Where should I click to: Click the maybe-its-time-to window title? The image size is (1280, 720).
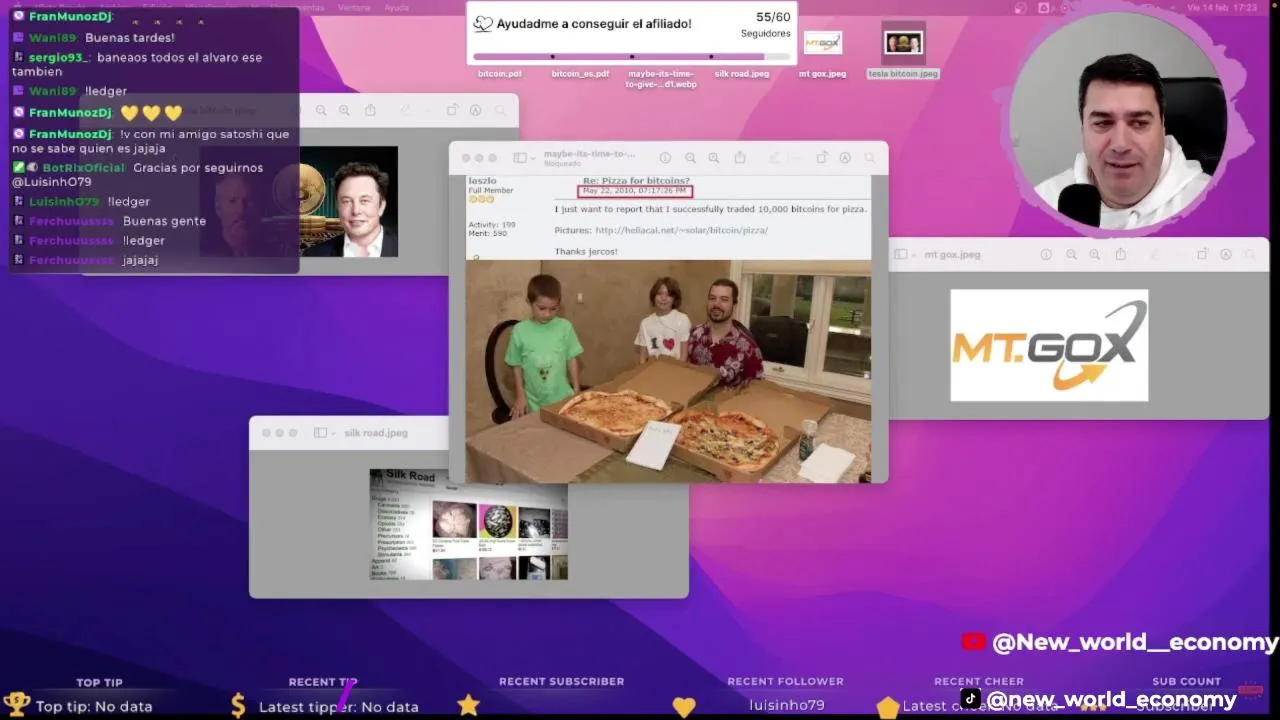coord(589,154)
